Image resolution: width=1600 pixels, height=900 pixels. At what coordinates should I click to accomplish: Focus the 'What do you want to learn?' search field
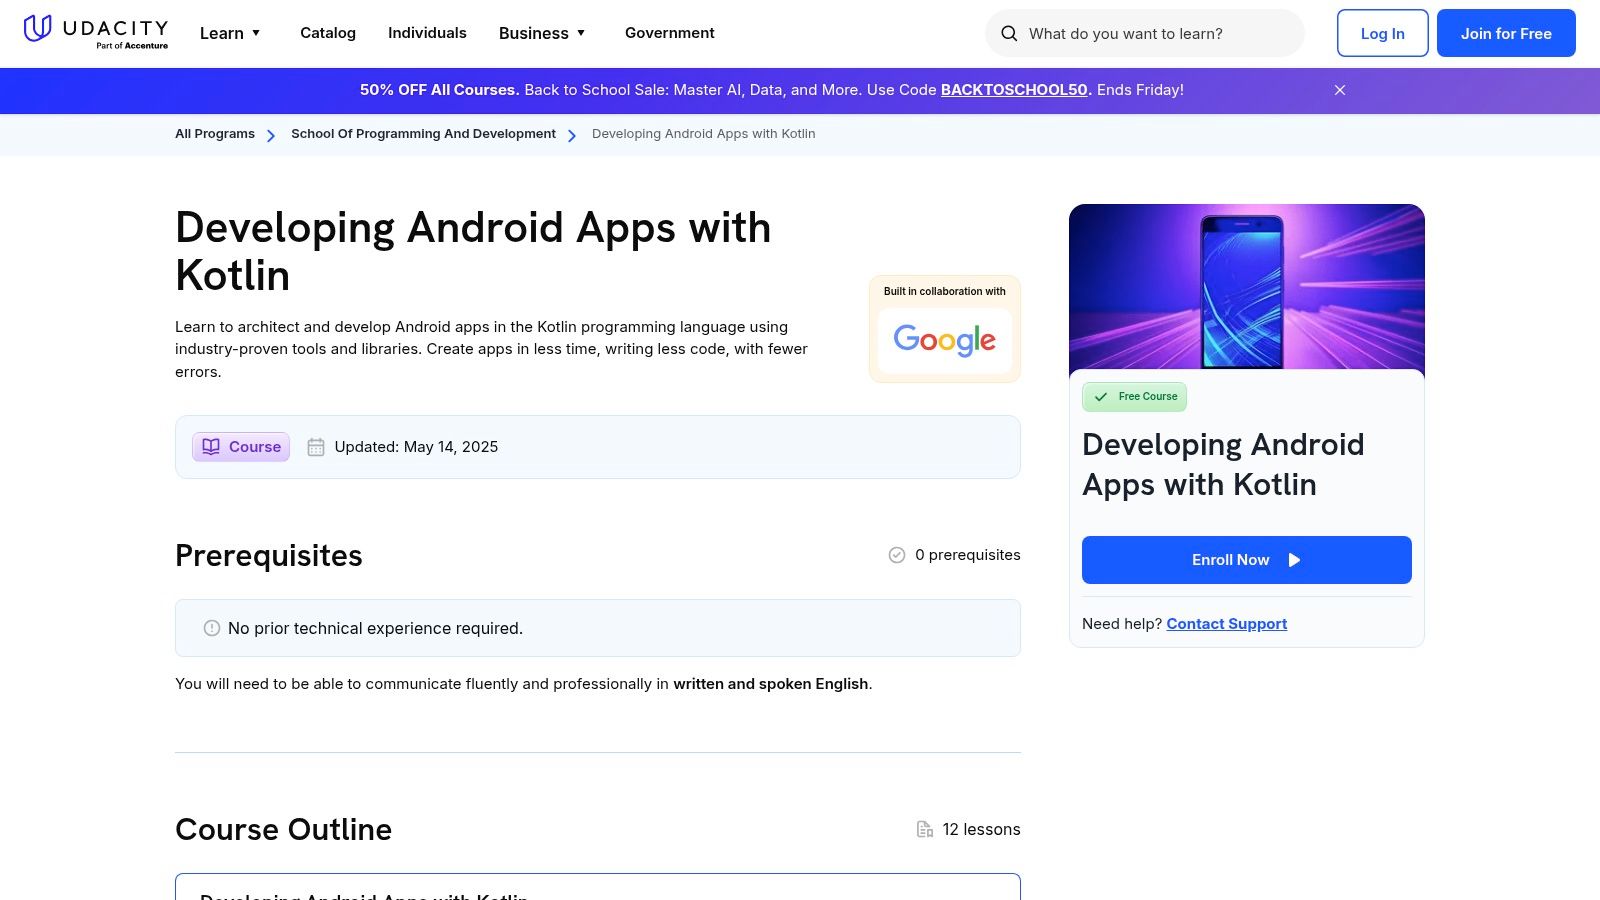(1145, 34)
